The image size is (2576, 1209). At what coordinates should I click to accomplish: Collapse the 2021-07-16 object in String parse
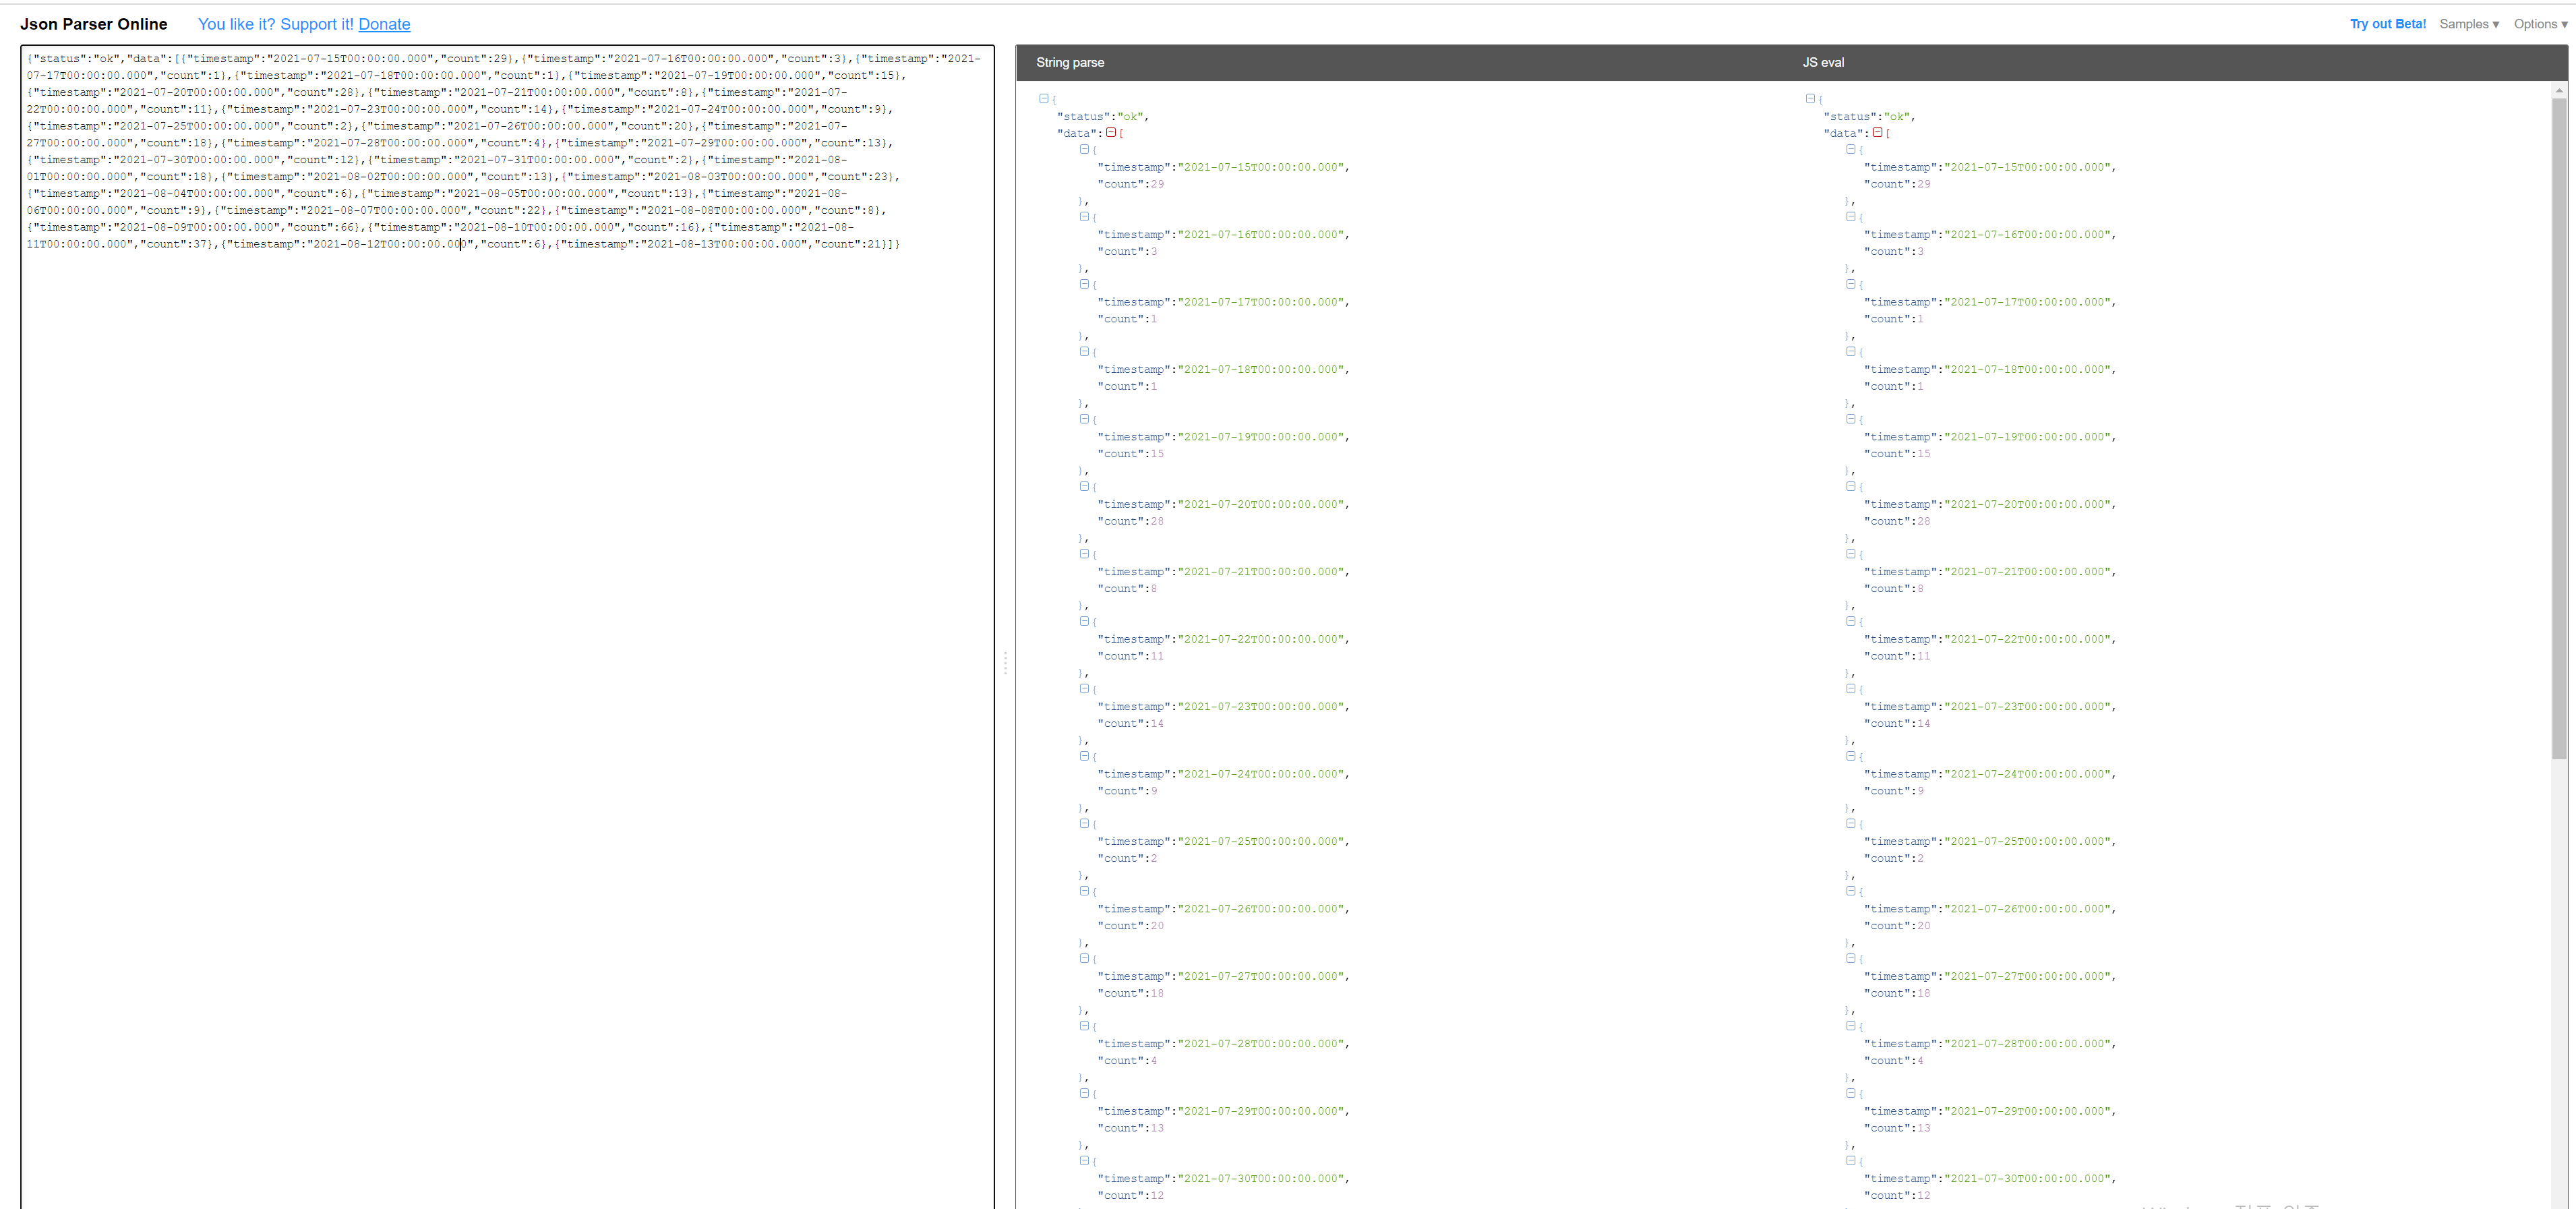tap(1084, 216)
